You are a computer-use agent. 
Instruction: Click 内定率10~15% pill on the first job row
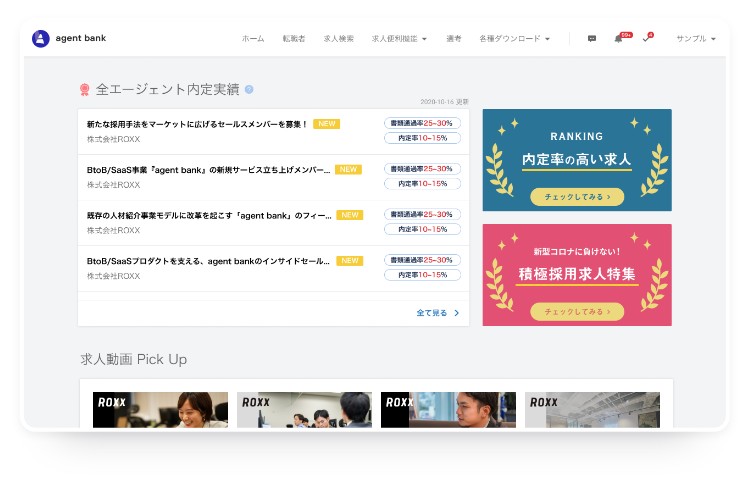[x=422, y=138]
